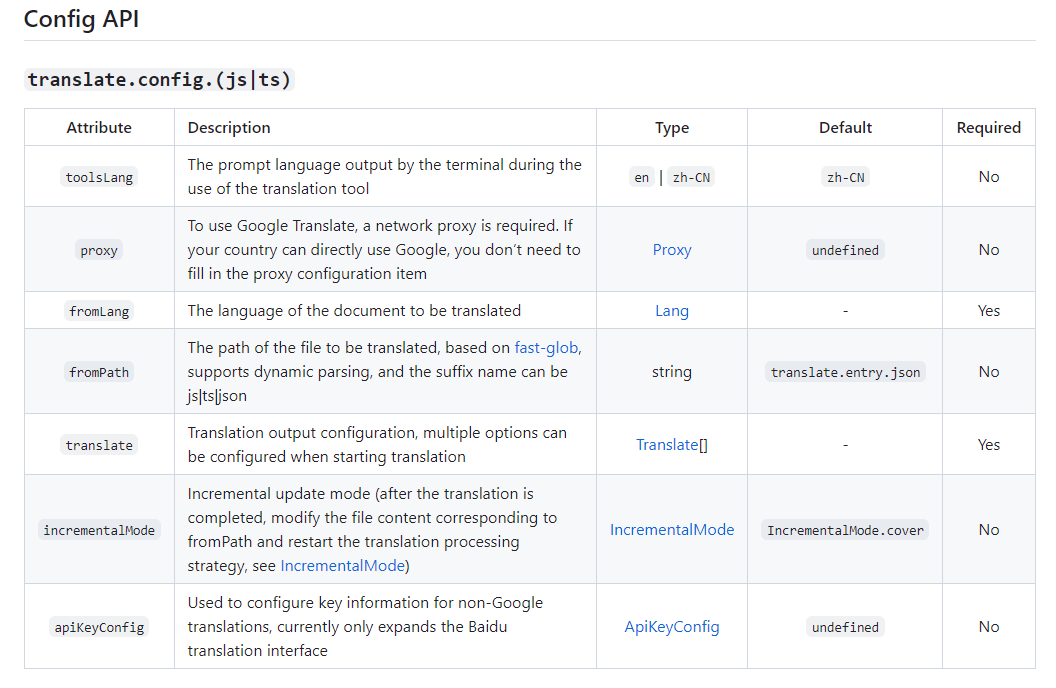The height and width of the screenshot is (688, 1056).
Task: Open the IncrementalMode link in Type column
Action: click(x=671, y=530)
